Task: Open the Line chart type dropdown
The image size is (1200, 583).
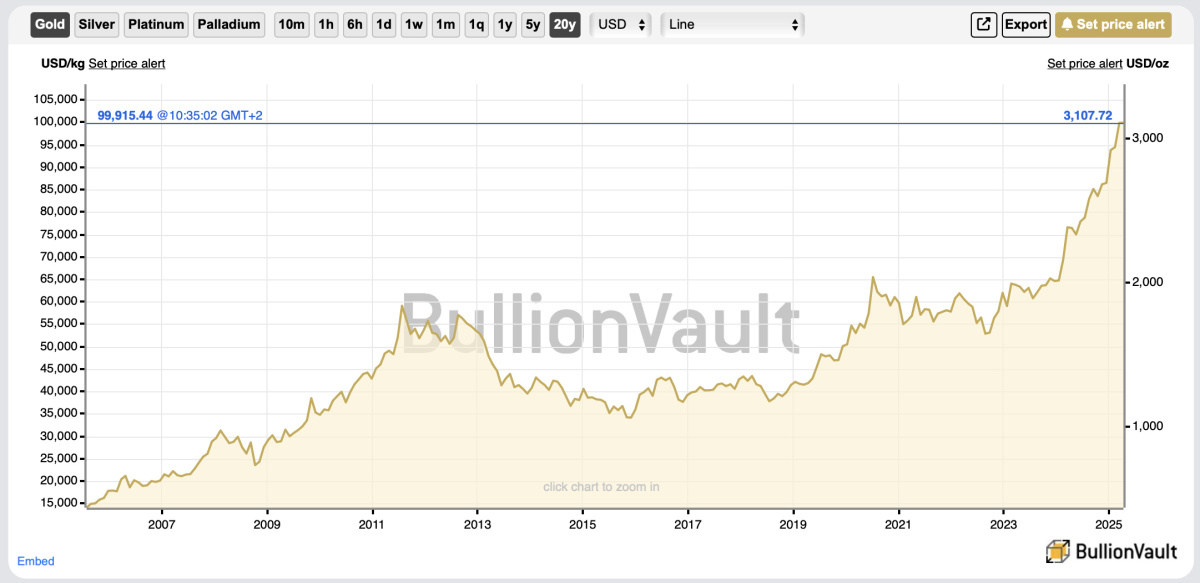Action: [x=732, y=24]
